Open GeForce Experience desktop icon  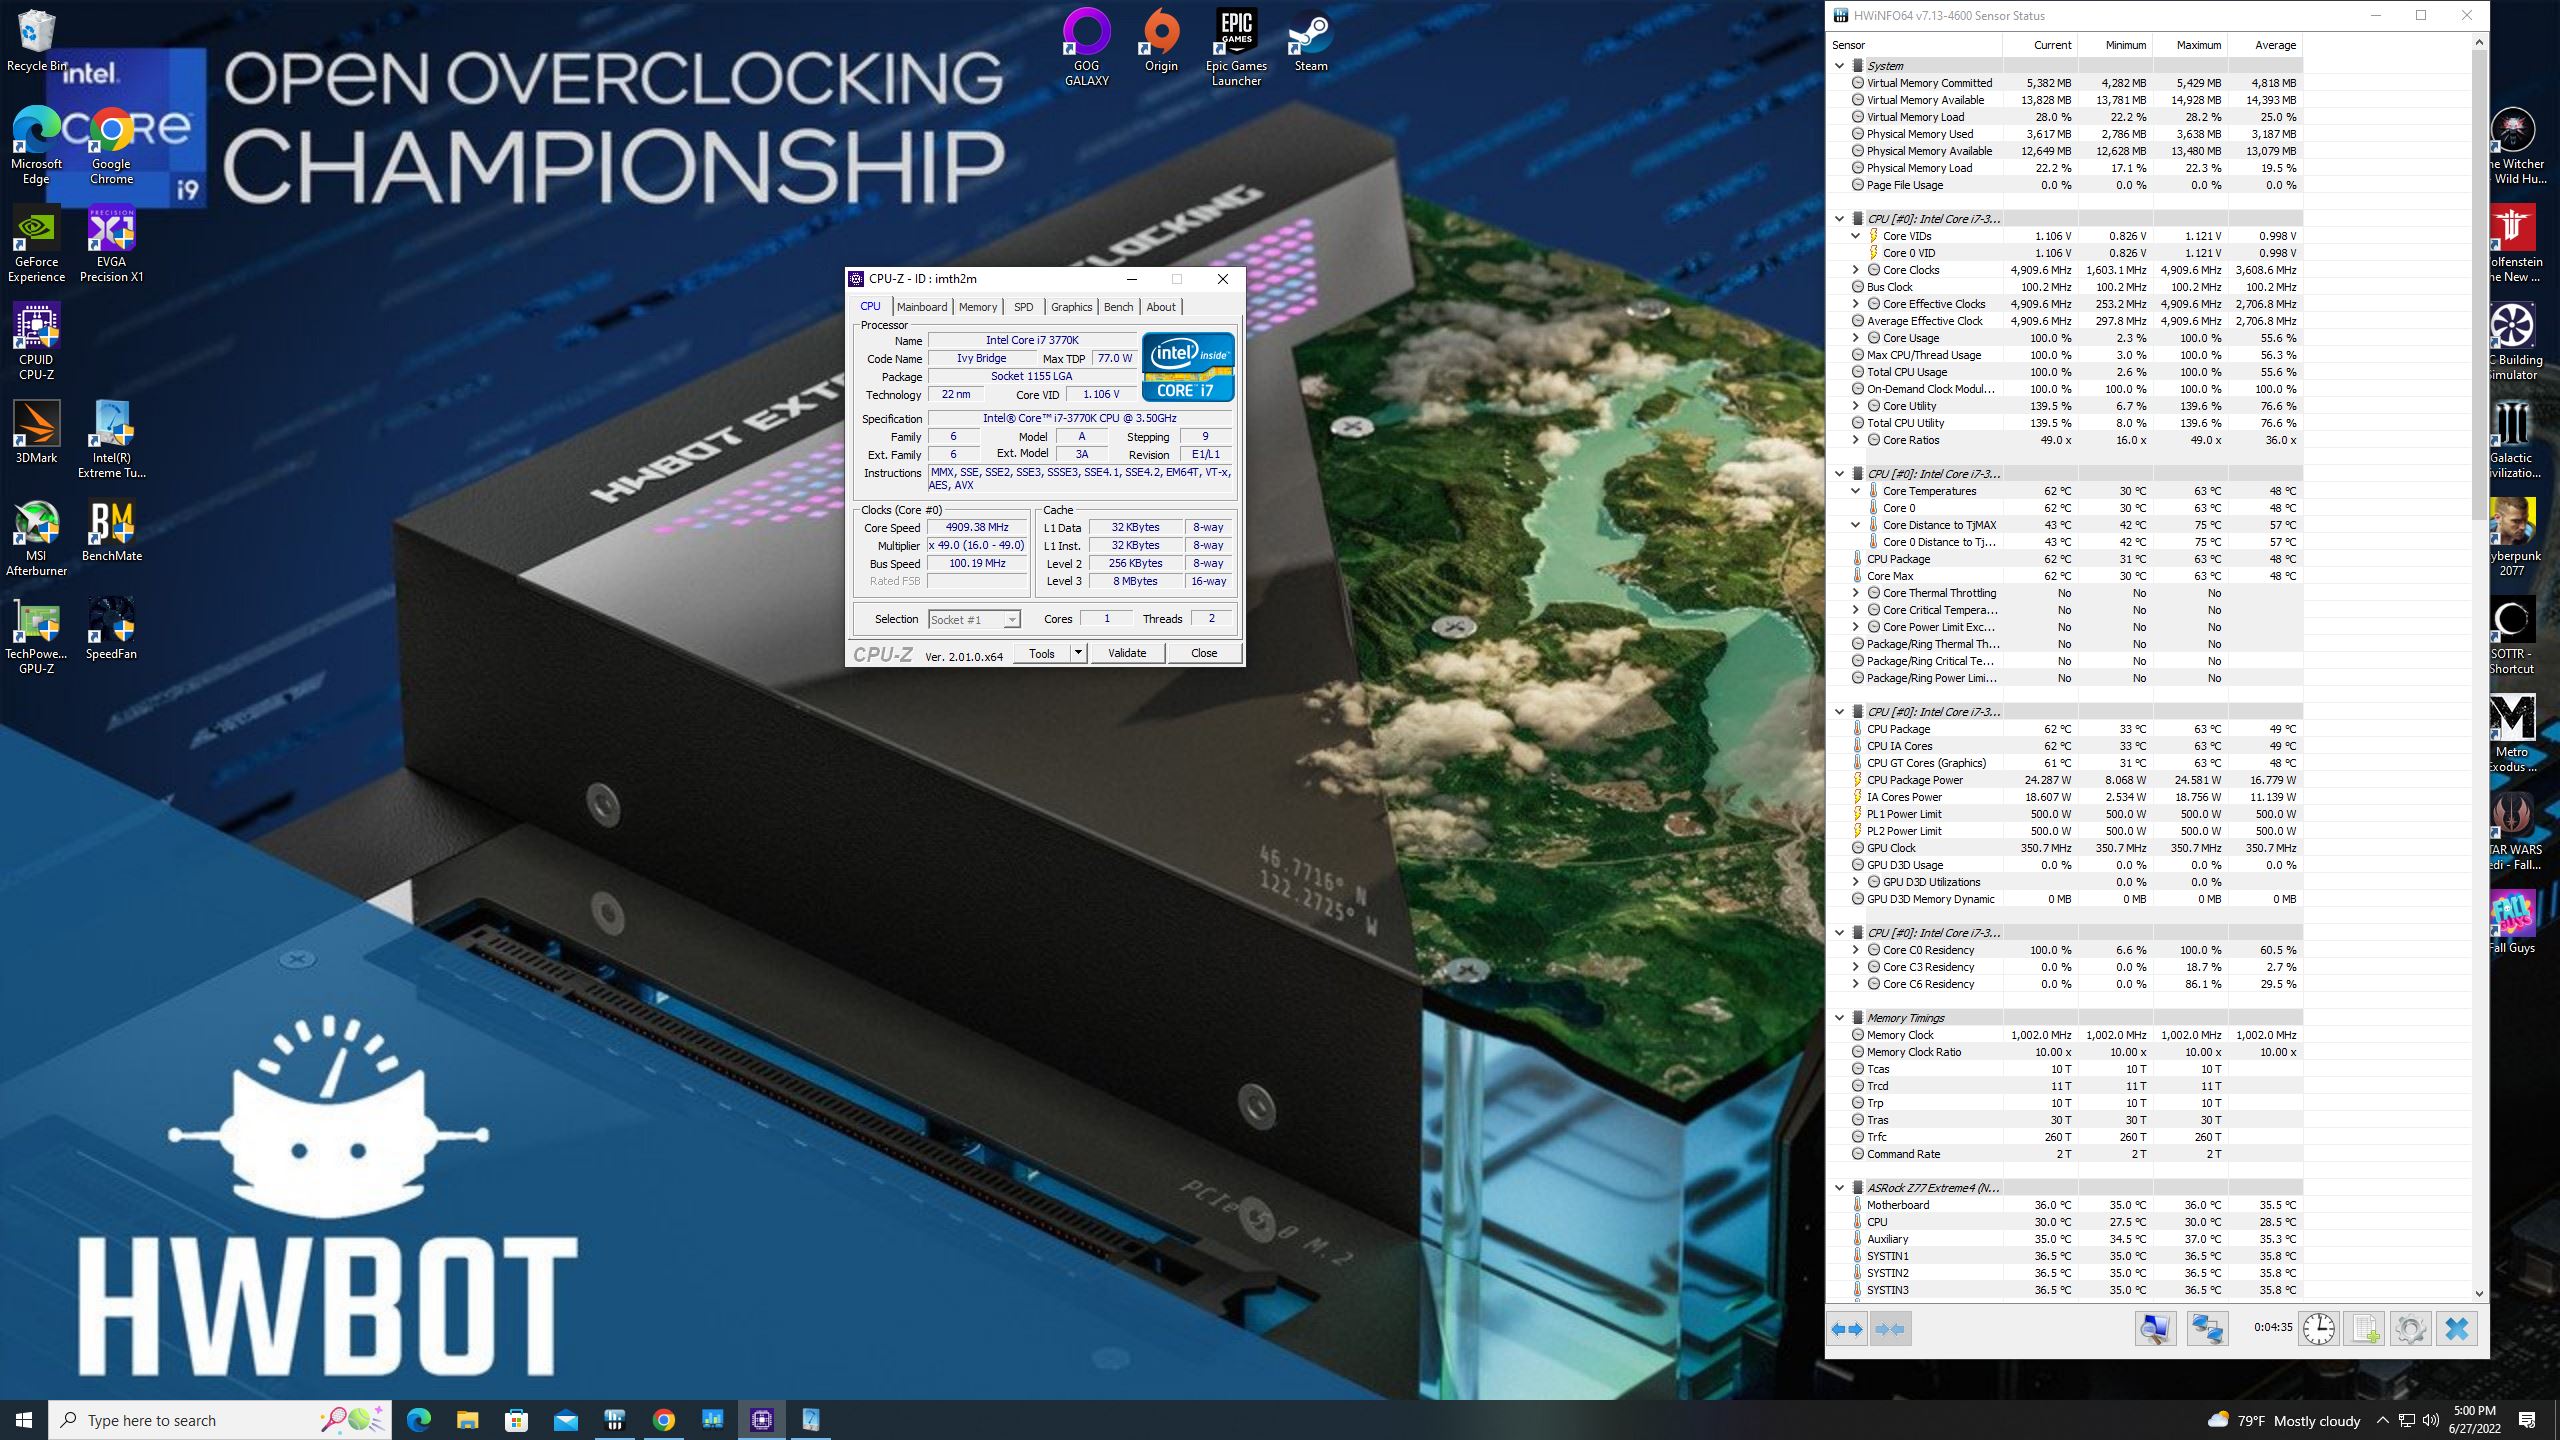point(36,244)
